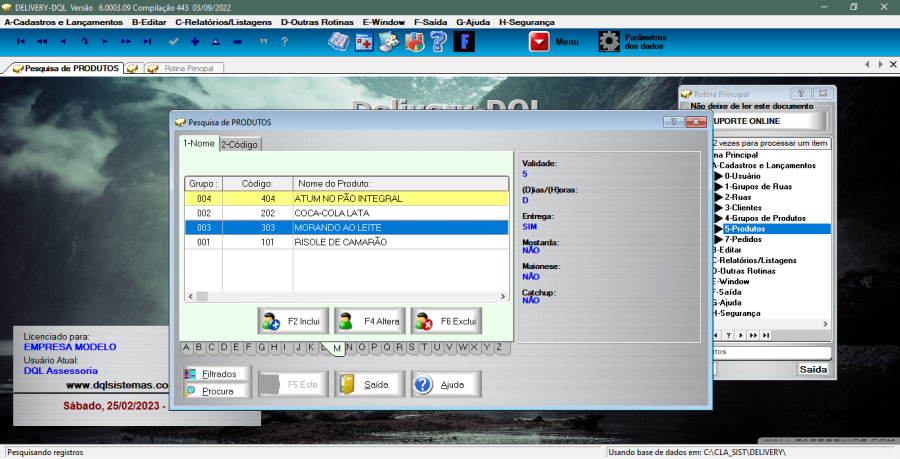The height and width of the screenshot is (459, 900).
Task: Click the red Menu icon in toolbar
Action: pyautogui.click(x=540, y=42)
